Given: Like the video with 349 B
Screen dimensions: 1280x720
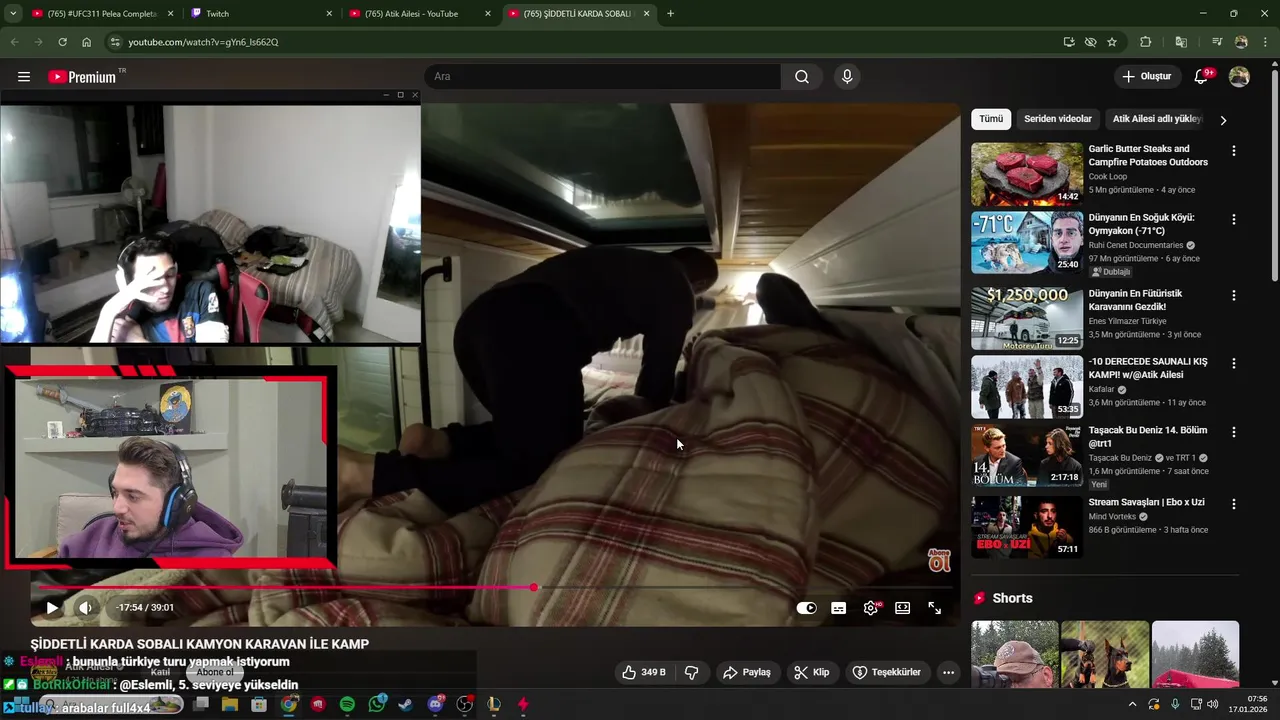Looking at the screenshot, I should pyautogui.click(x=643, y=672).
